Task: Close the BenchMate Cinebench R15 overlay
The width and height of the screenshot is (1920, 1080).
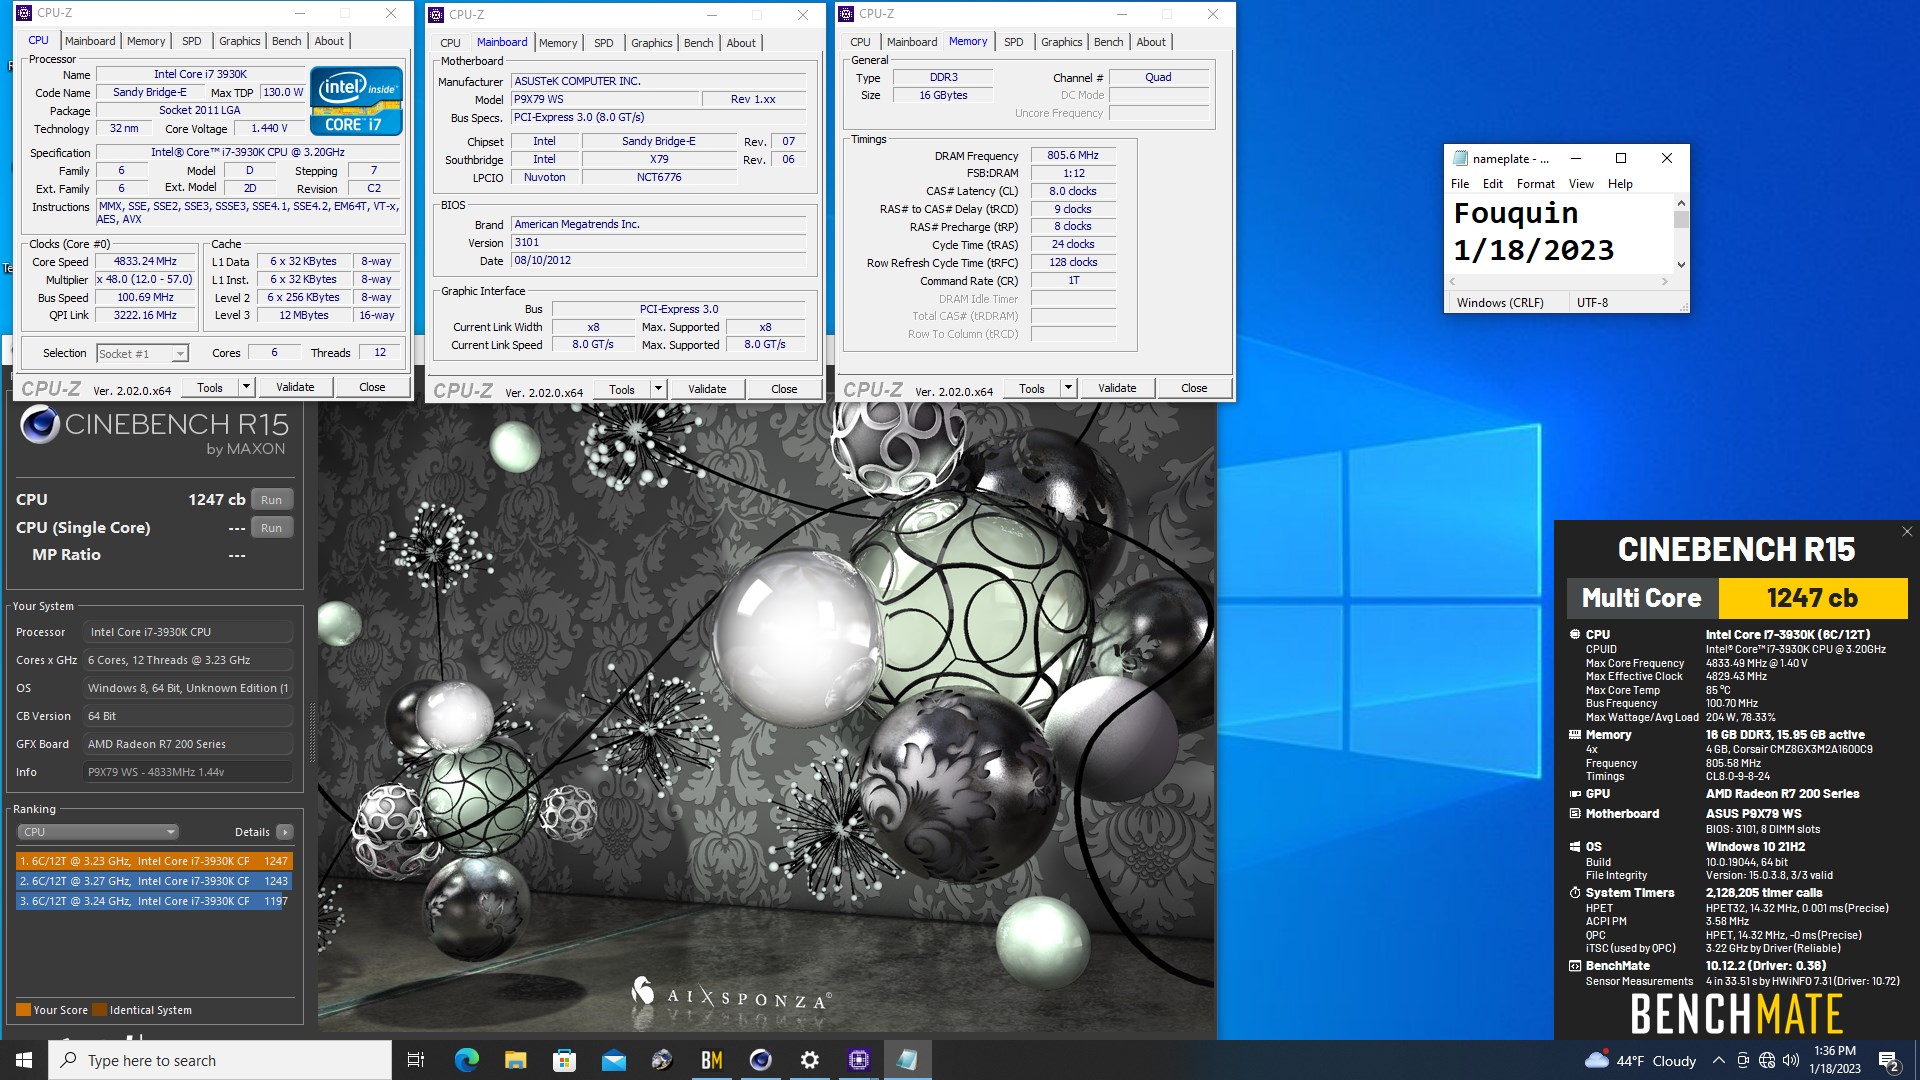Action: click(1906, 531)
